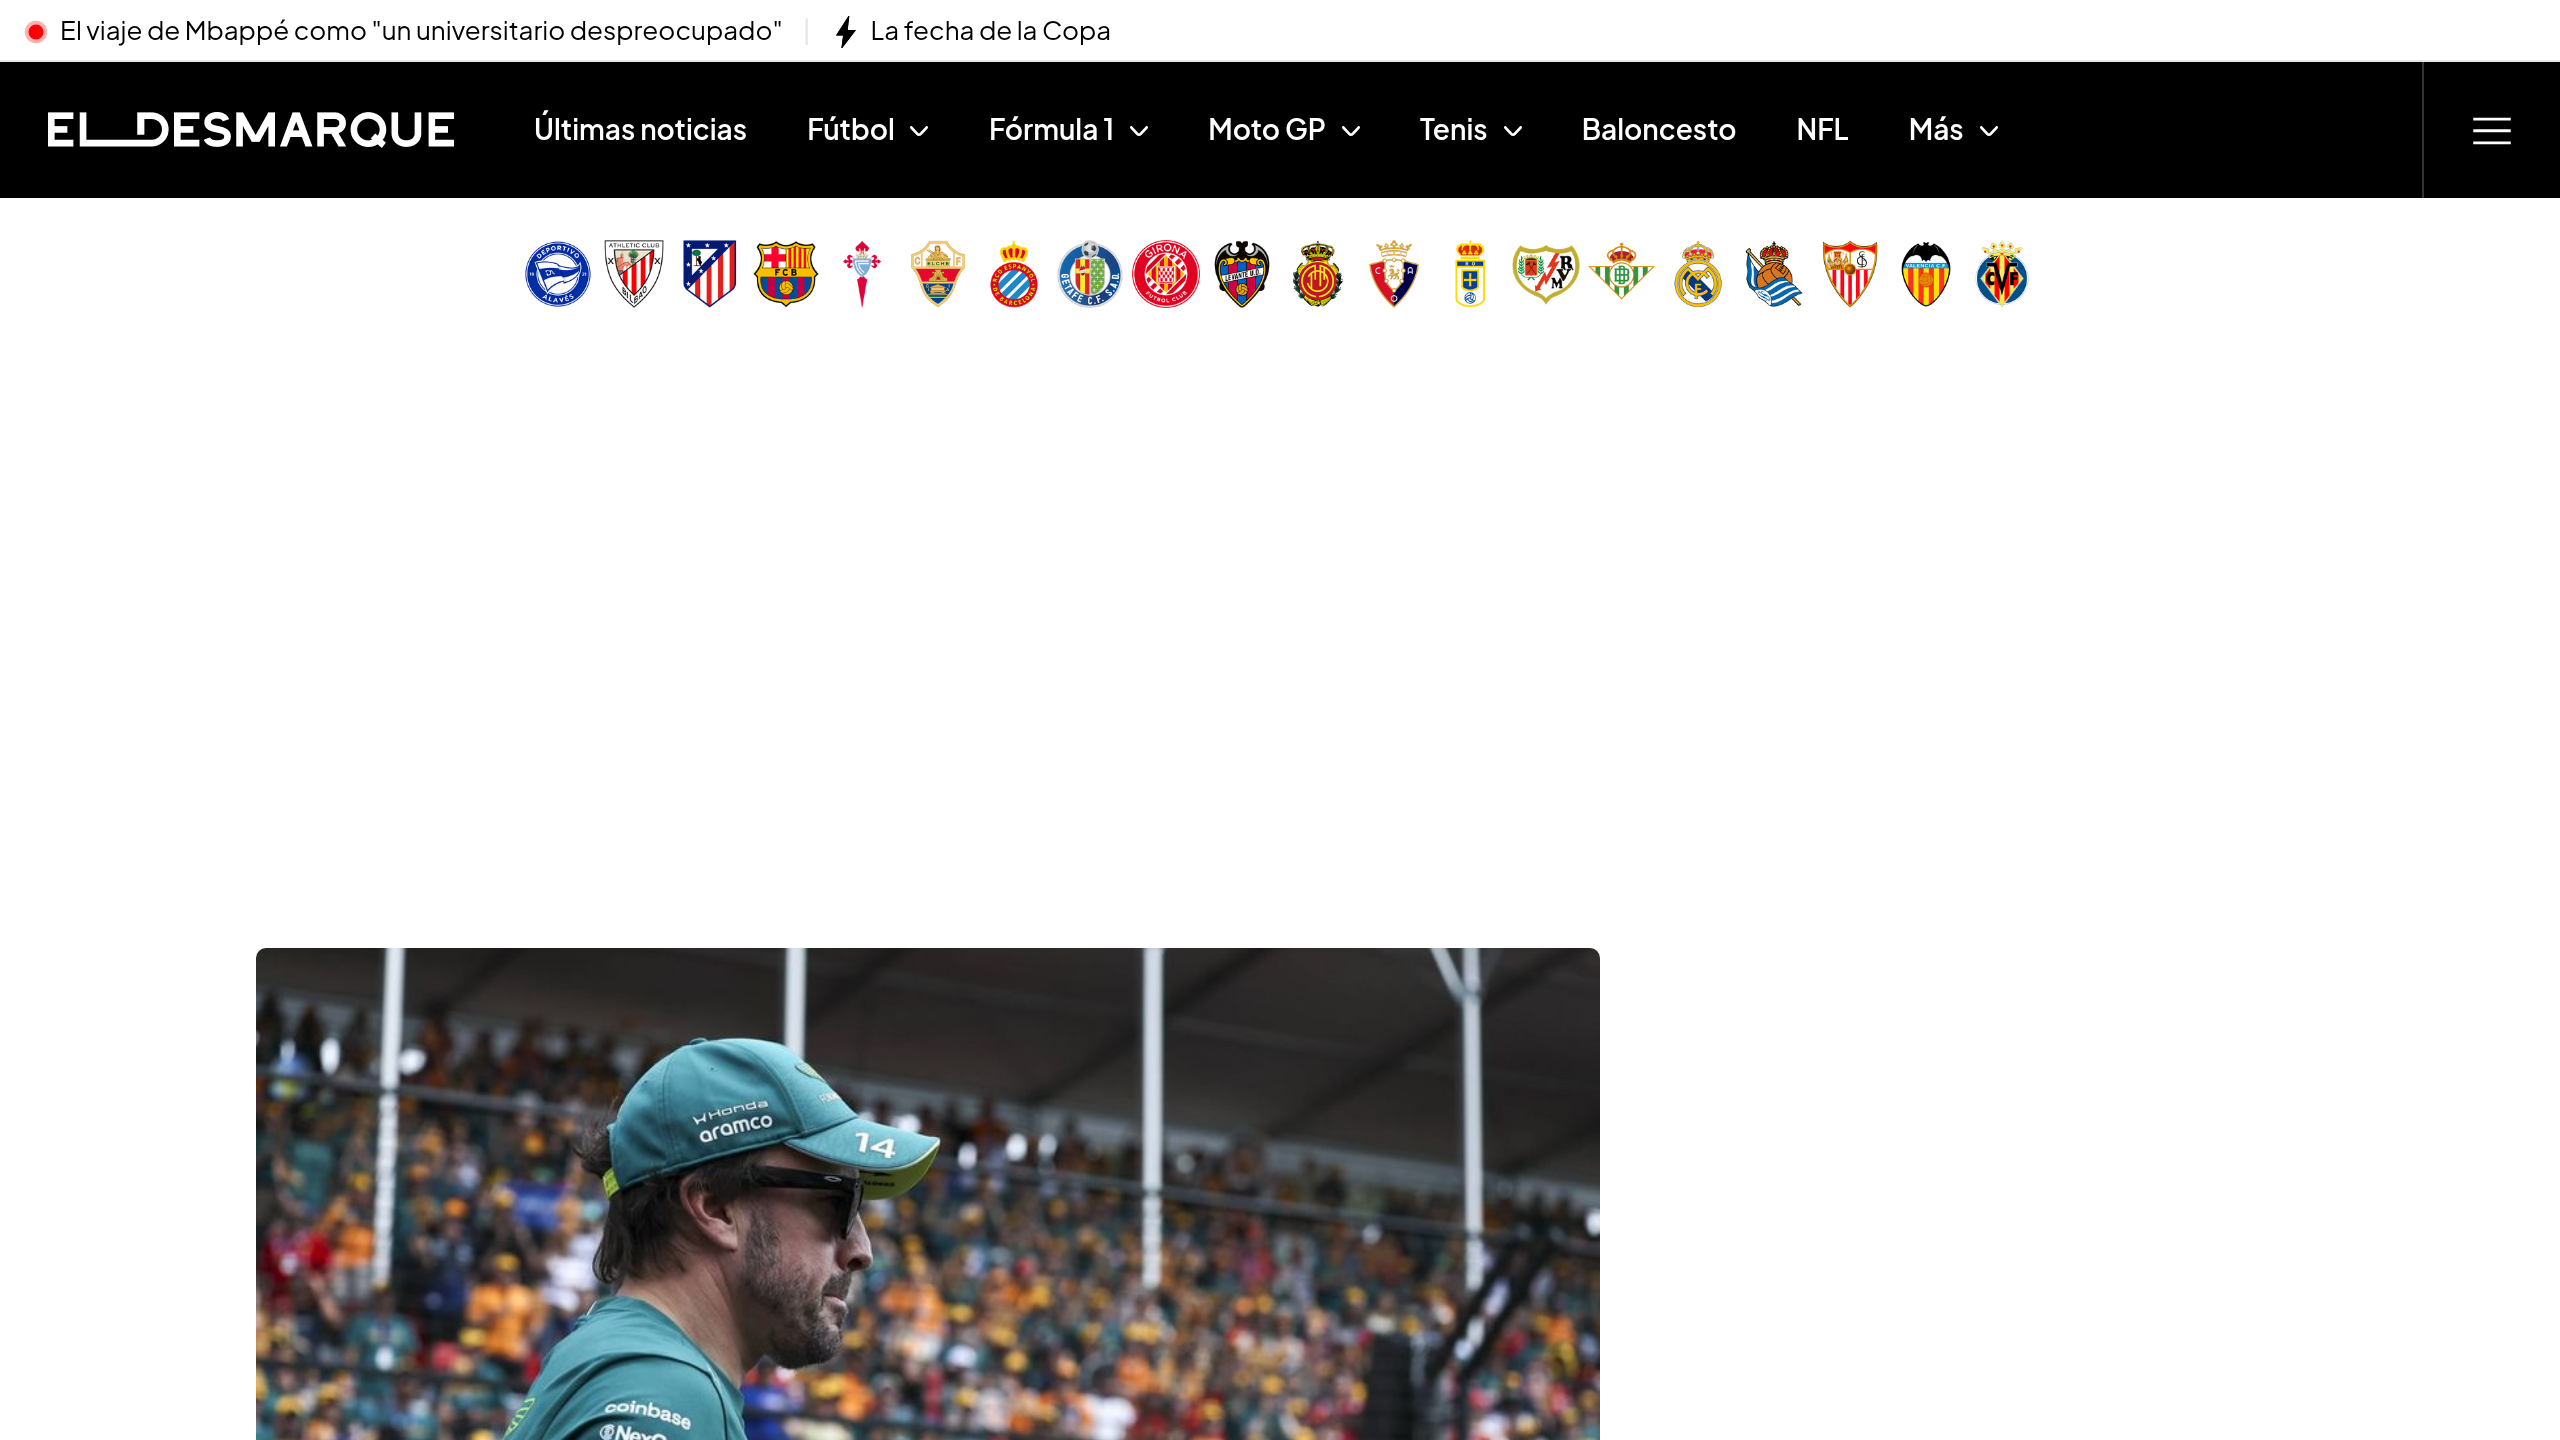Click the lightning bolt icon
Screen dimensions: 2560x1440
846,32
